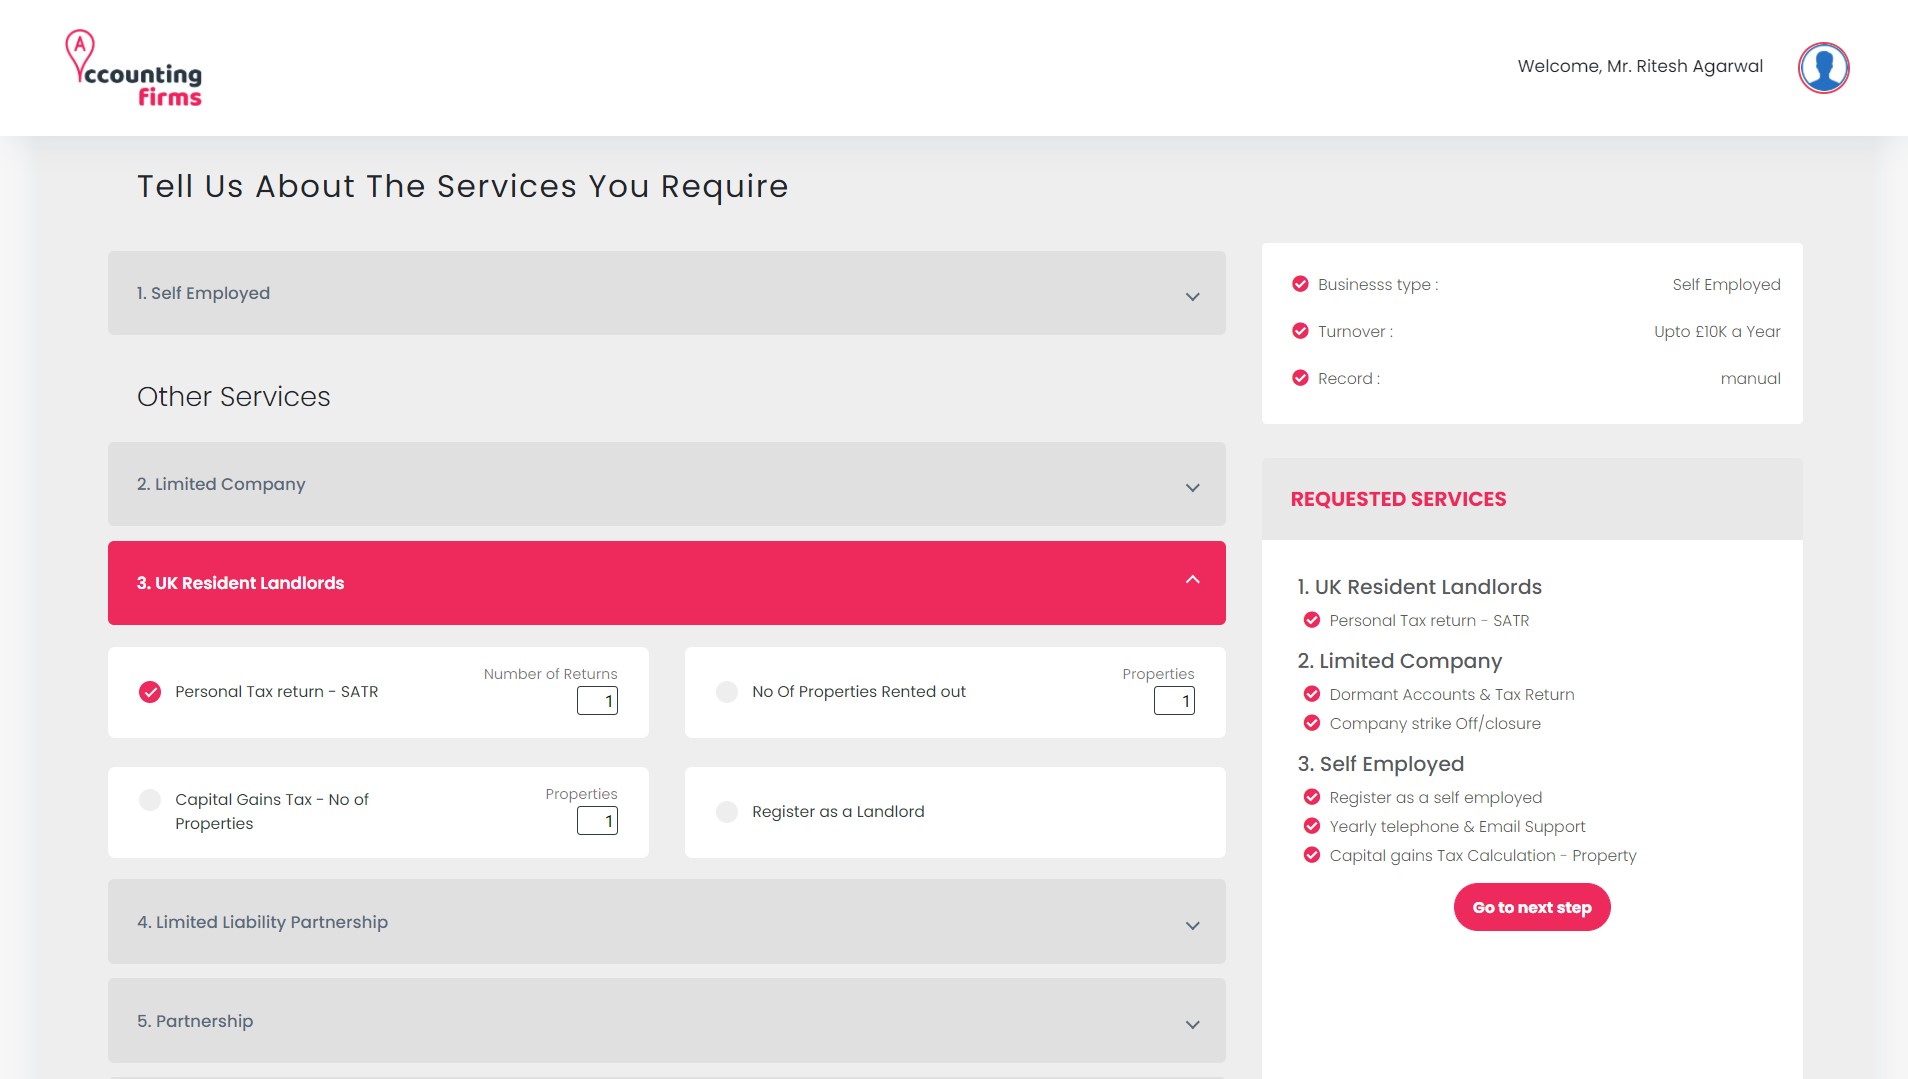Check Register as a Landlord option
1908x1079 pixels.
[x=727, y=812]
